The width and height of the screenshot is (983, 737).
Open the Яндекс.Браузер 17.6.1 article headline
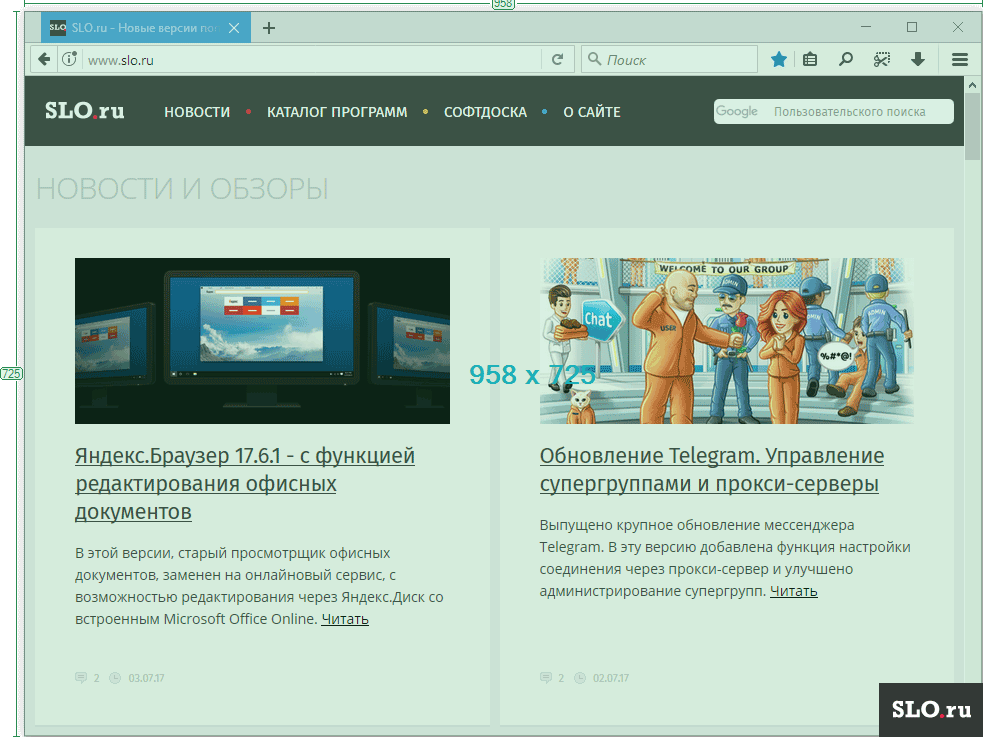click(x=244, y=484)
